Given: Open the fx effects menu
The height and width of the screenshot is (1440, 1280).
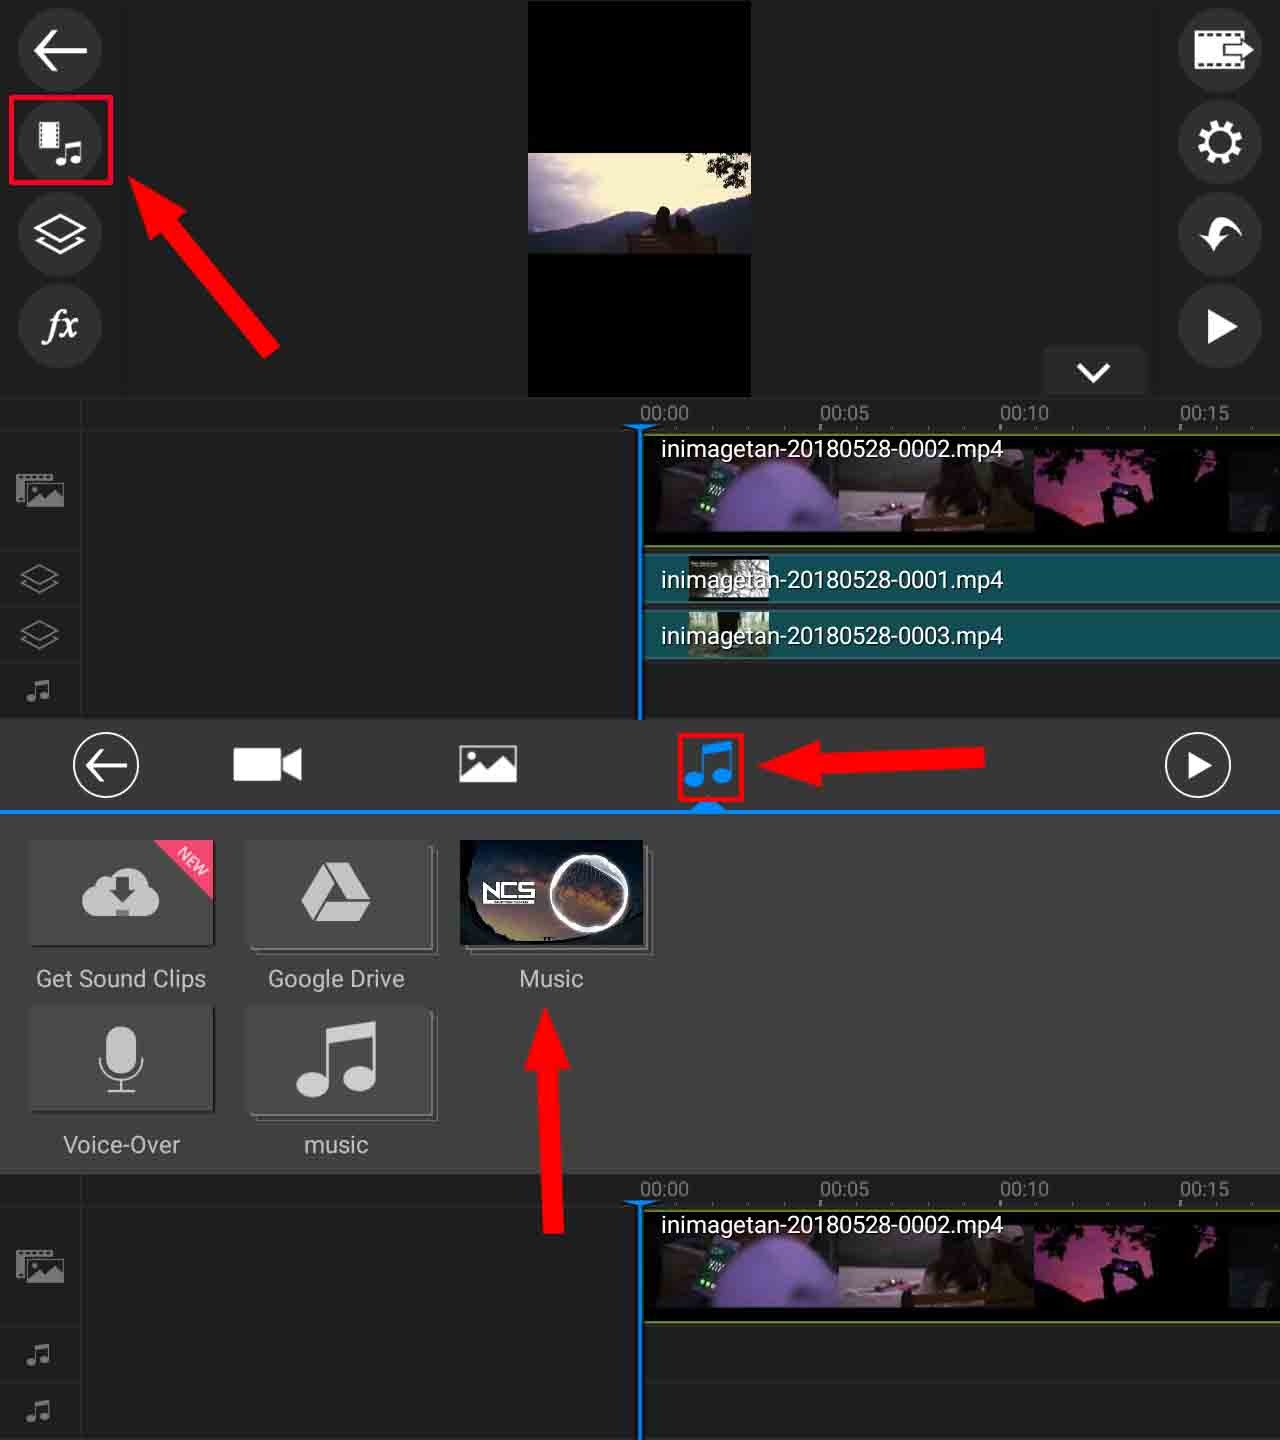Looking at the screenshot, I should (x=60, y=326).
